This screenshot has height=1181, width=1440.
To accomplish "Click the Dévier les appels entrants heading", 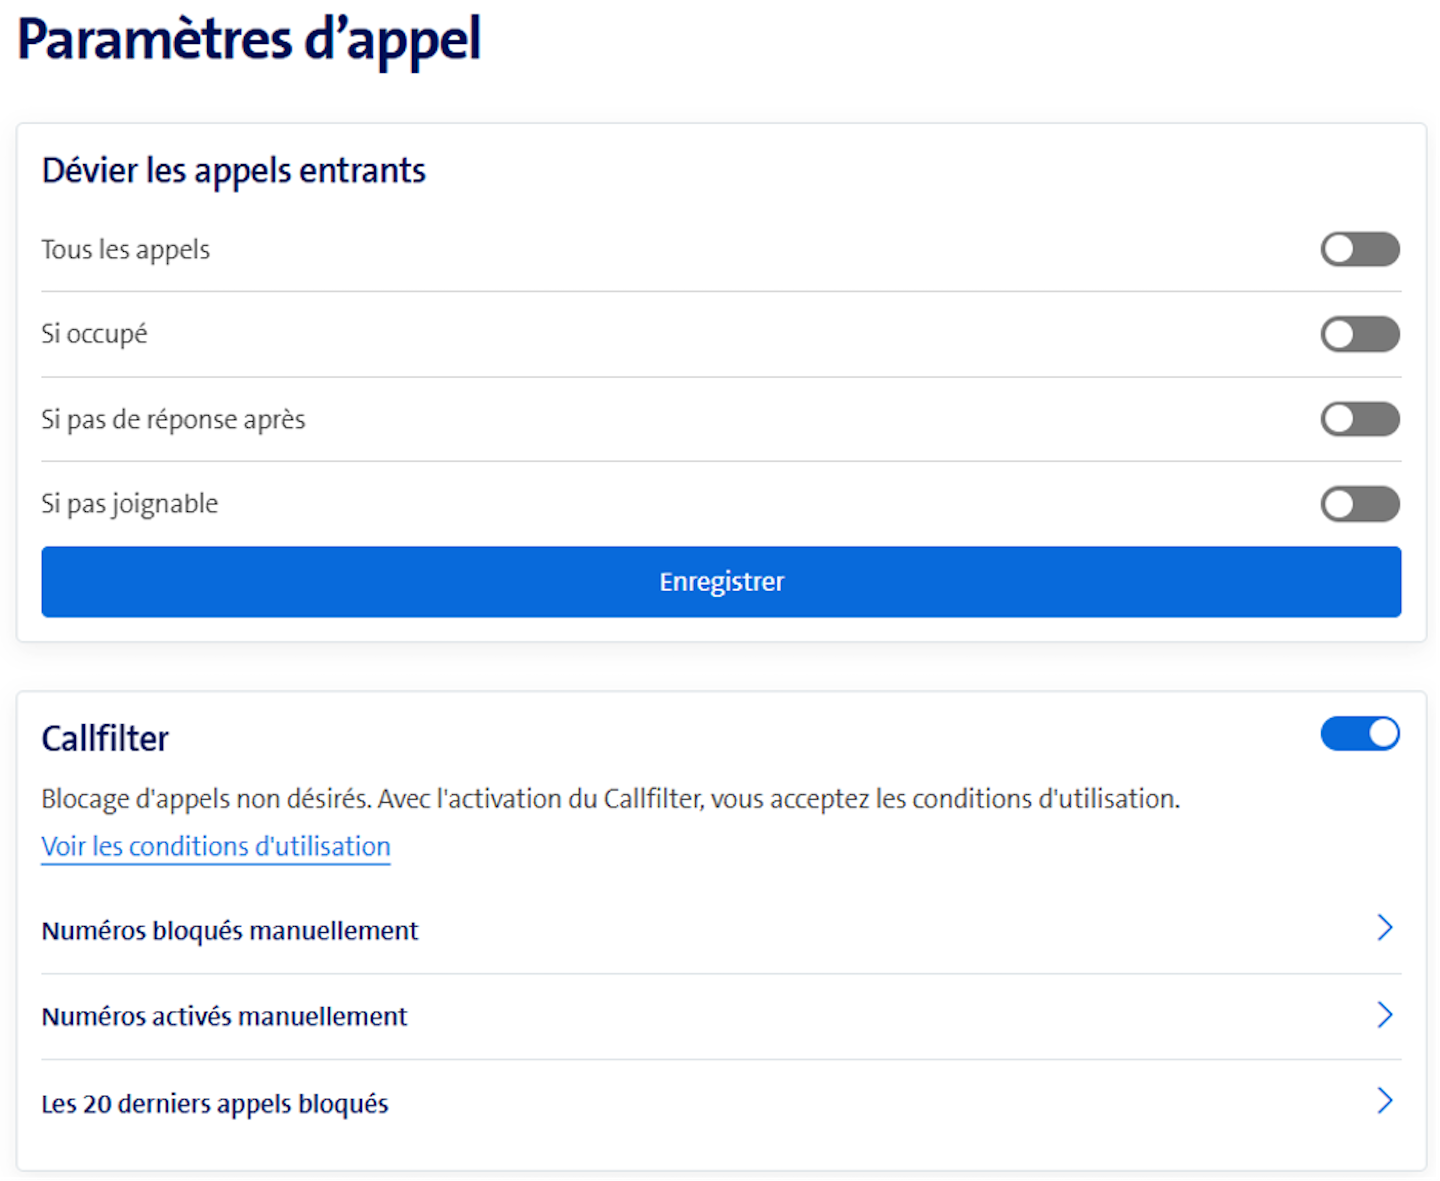I will [233, 170].
